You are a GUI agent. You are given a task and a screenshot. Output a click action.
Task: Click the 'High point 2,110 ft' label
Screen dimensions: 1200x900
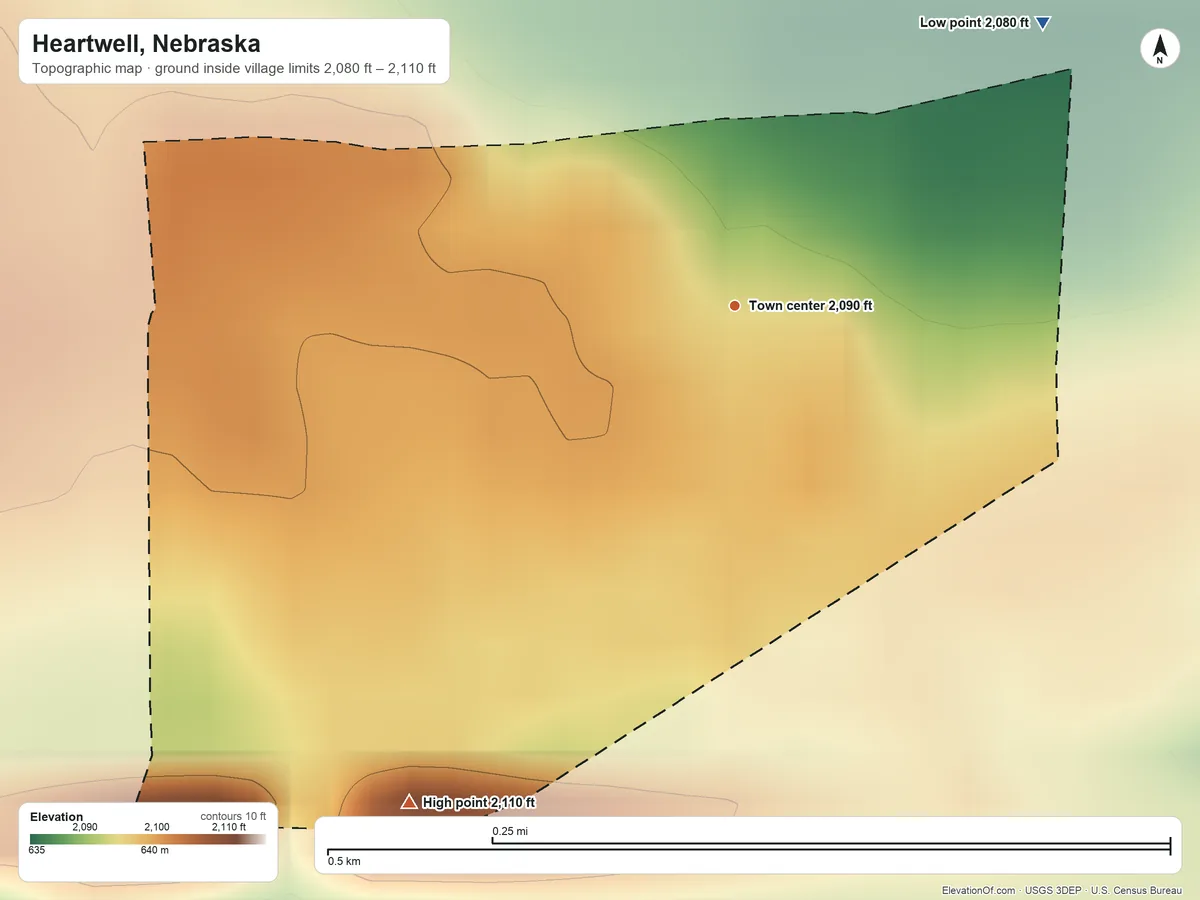click(479, 802)
